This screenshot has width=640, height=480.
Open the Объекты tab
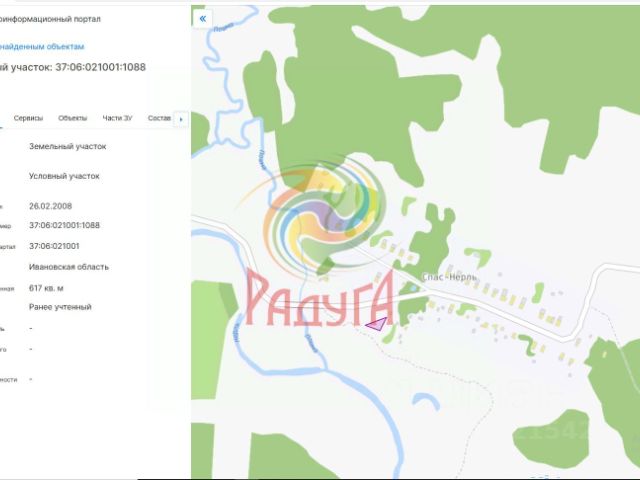point(73,118)
